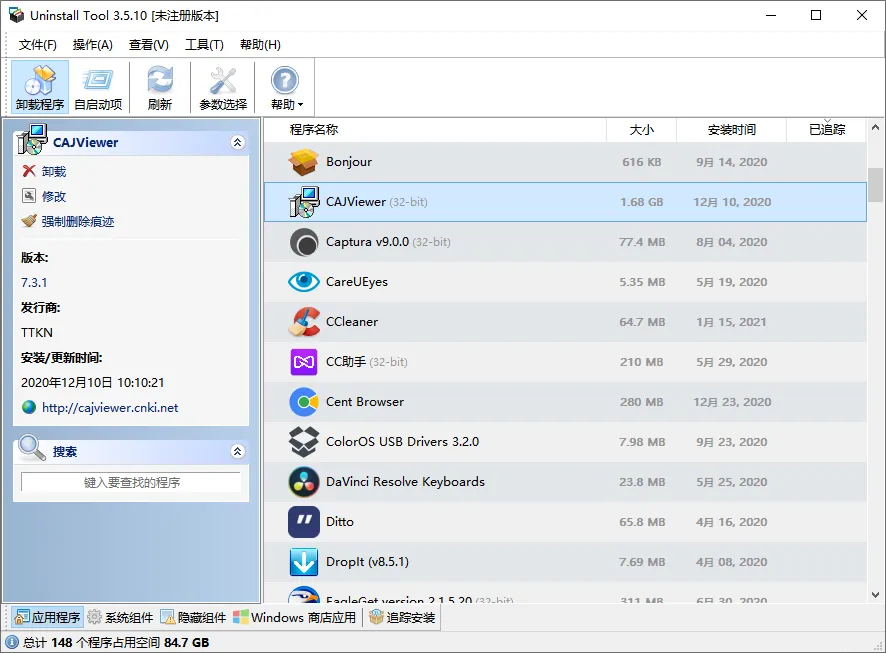Select the CCleaner icon
This screenshot has height=653, width=886.
point(303,321)
